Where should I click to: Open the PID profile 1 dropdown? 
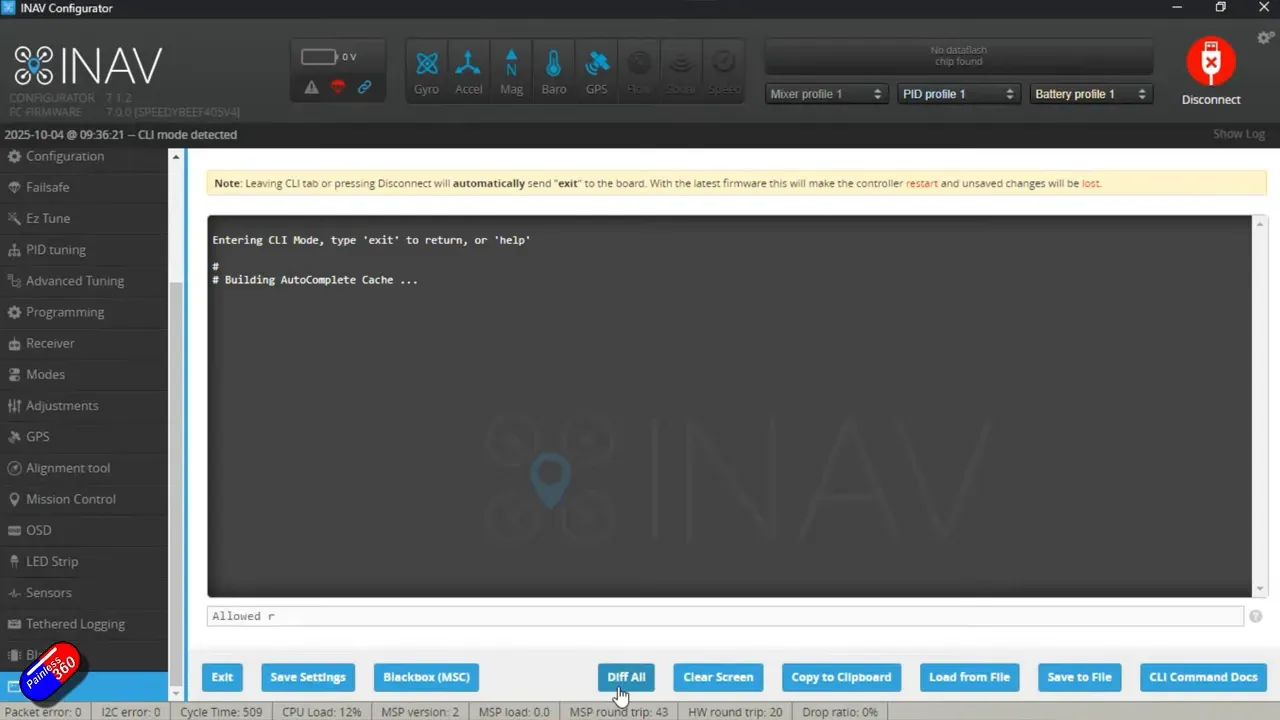[957, 94]
